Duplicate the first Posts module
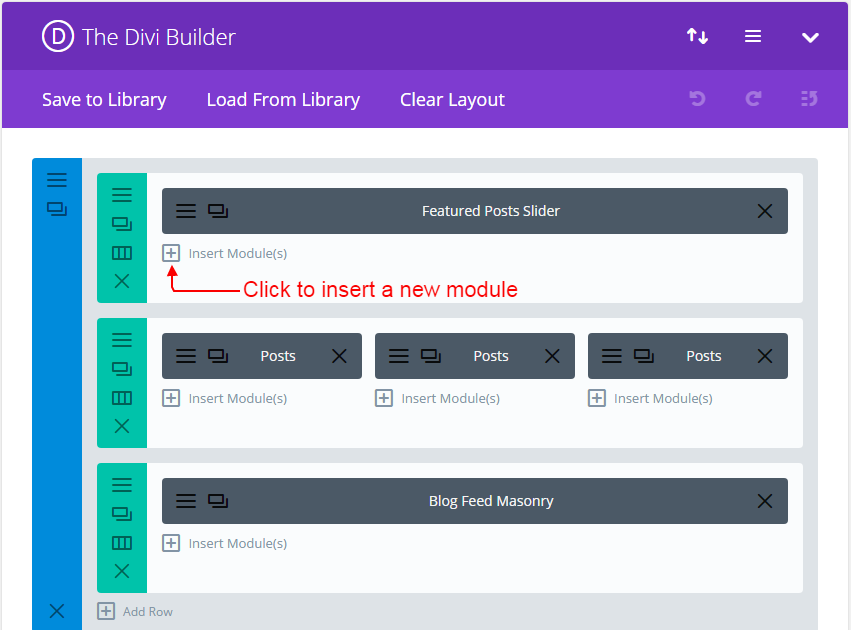 [x=218, y=356]
